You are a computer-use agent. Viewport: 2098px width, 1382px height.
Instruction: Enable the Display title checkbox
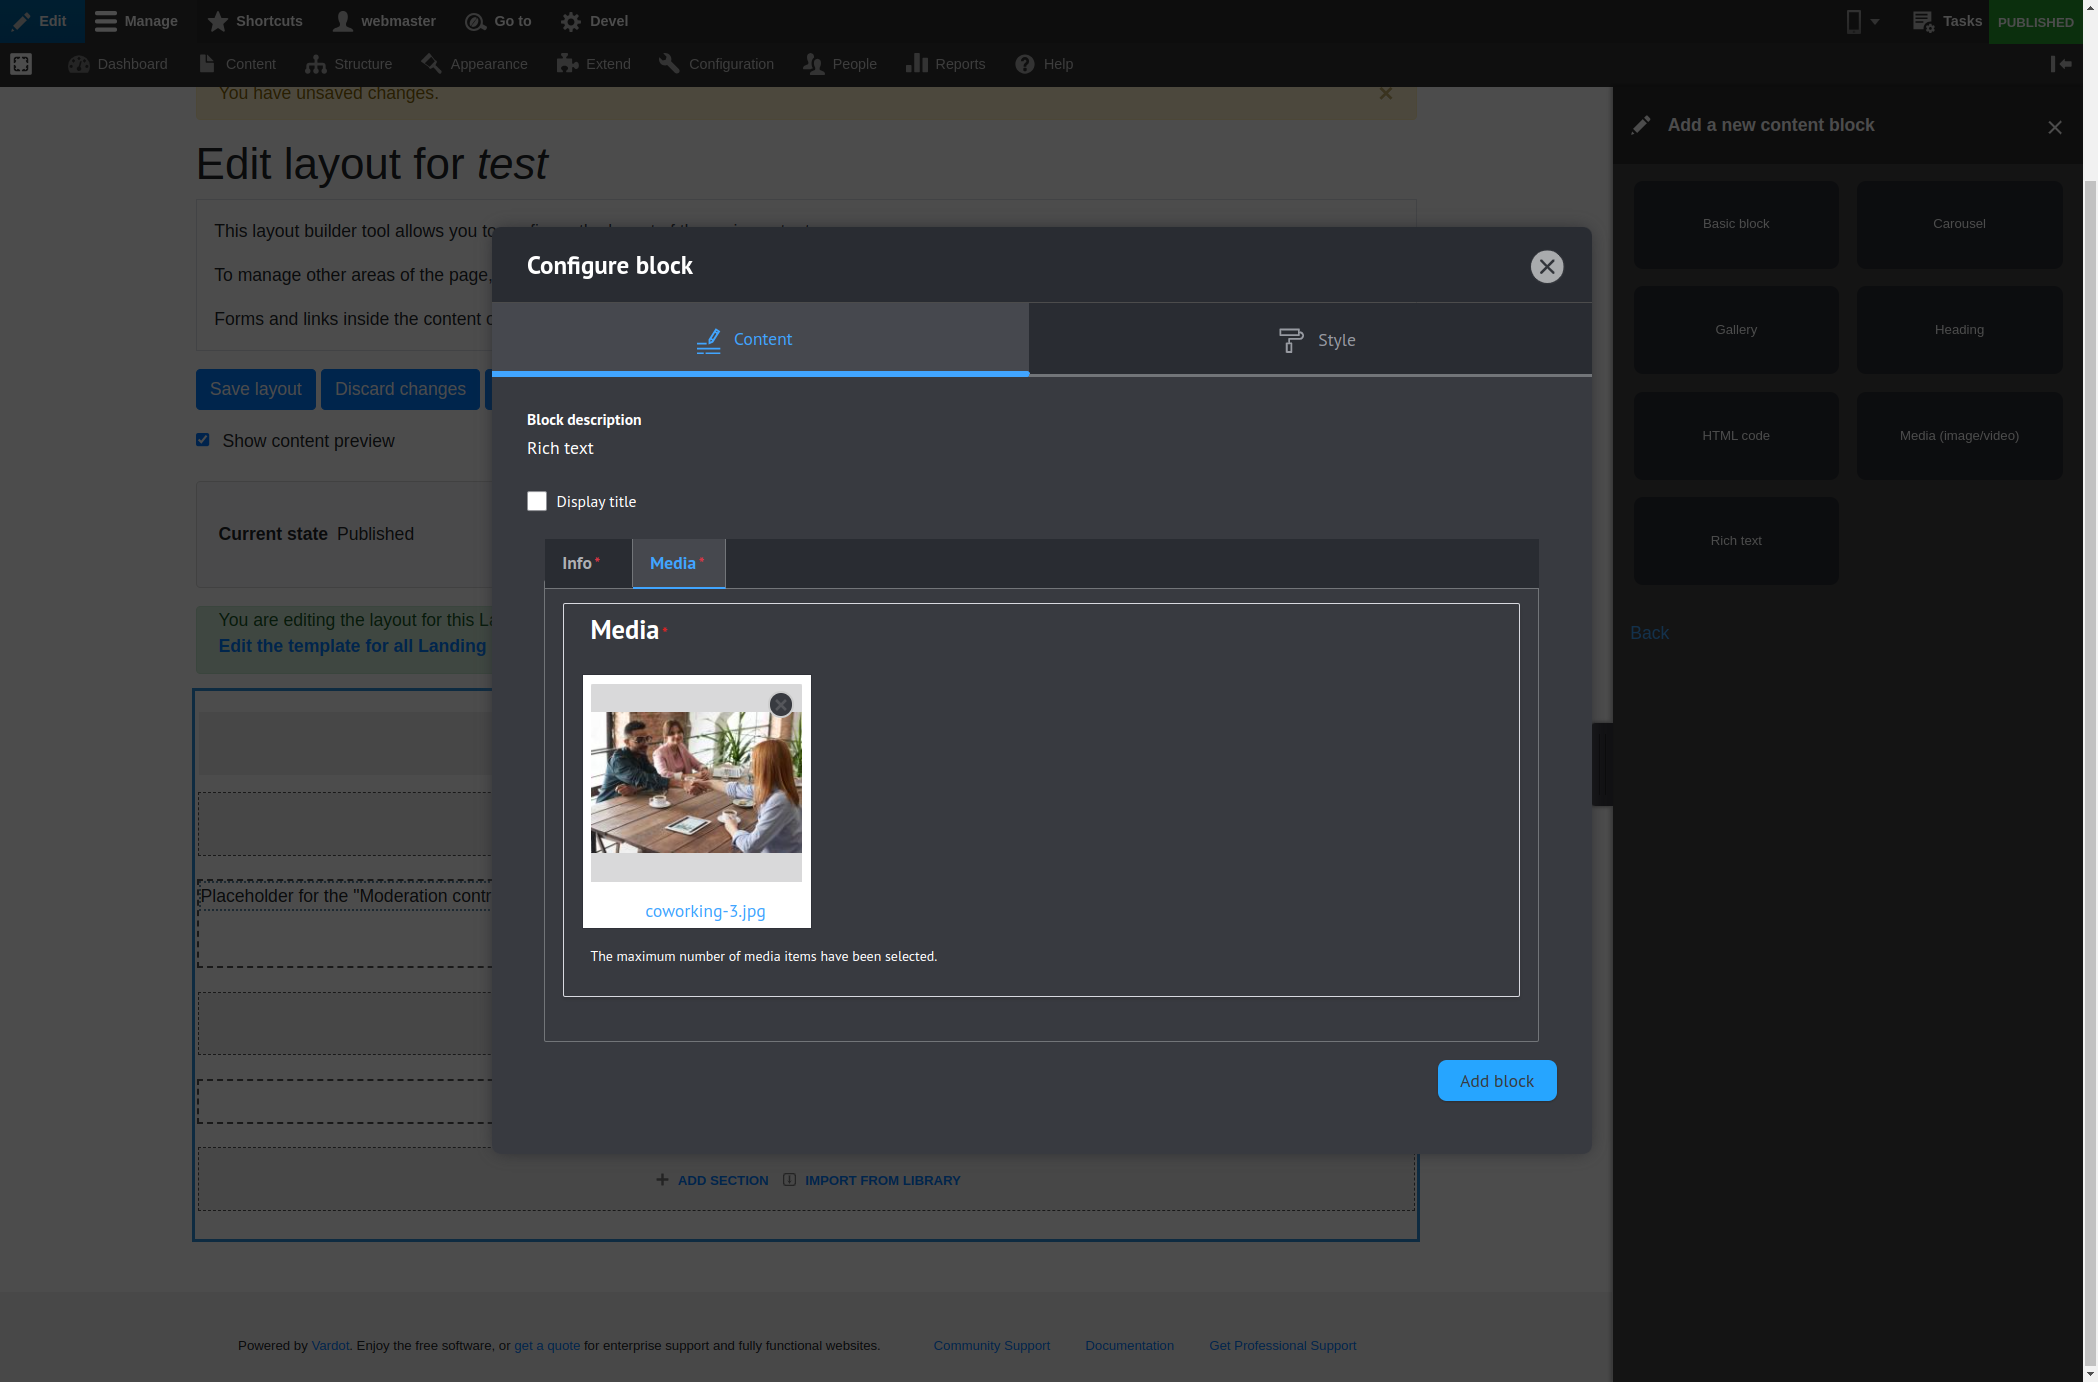[x=537, y=501]
